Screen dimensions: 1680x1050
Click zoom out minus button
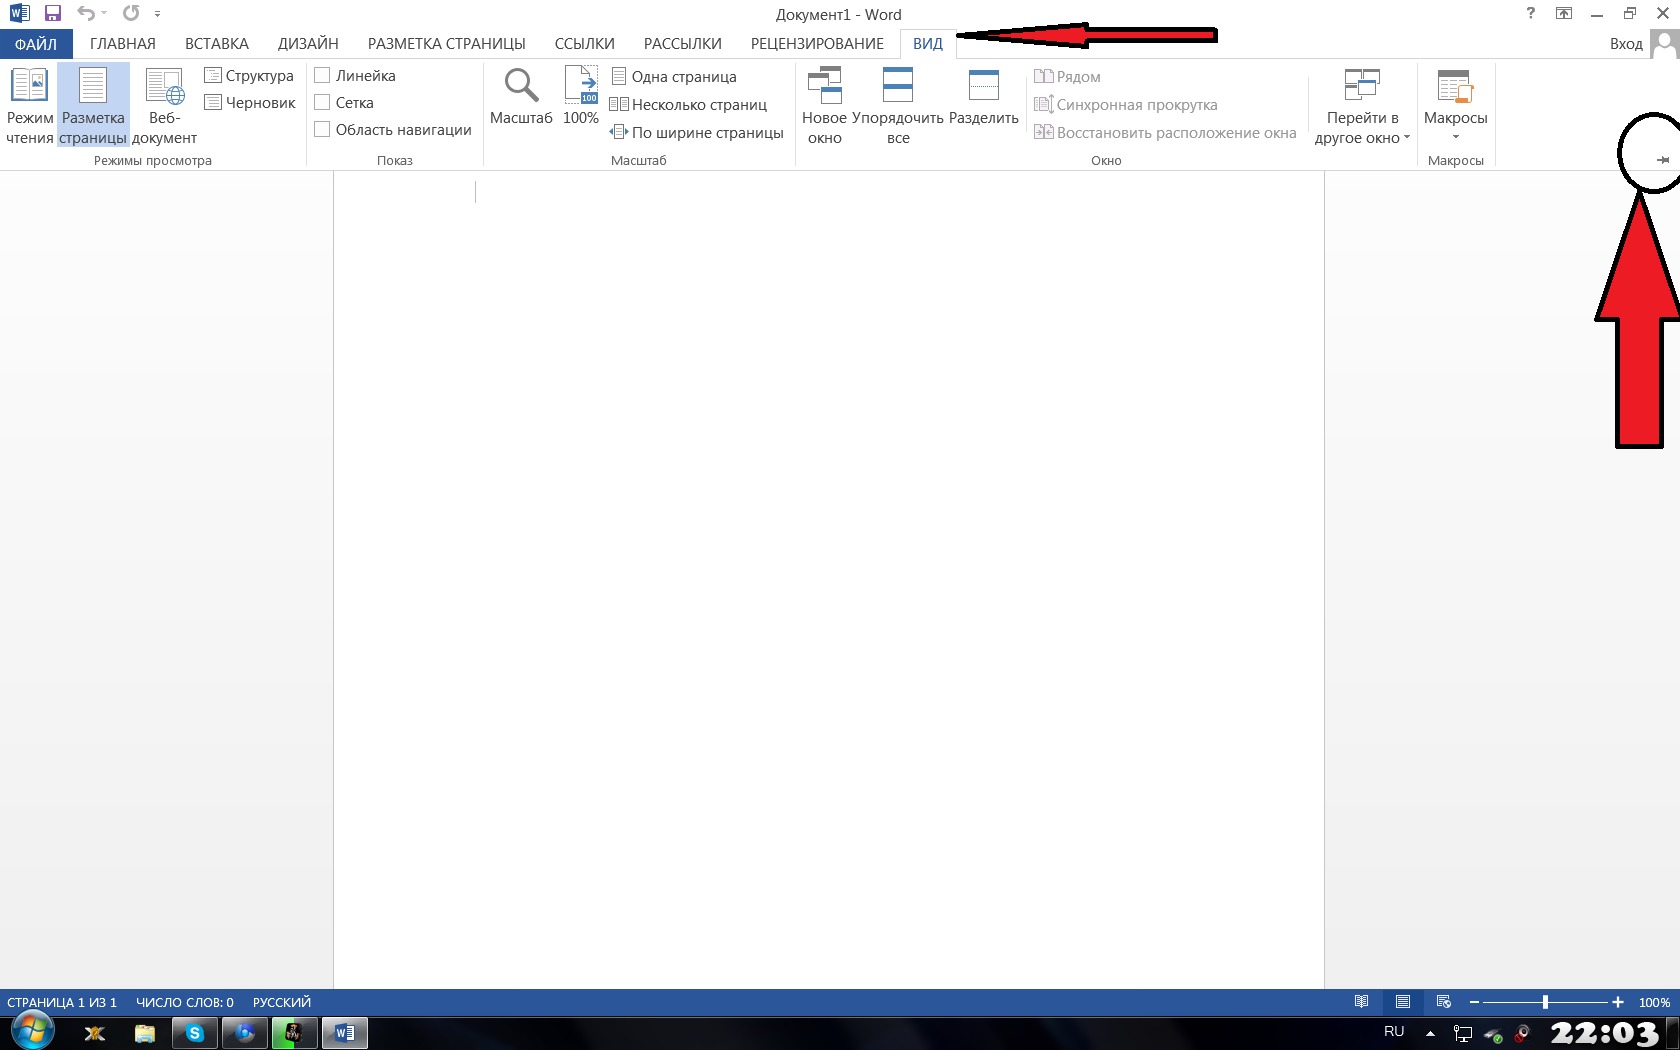pyautogui.click(x=1474, y=1002)
